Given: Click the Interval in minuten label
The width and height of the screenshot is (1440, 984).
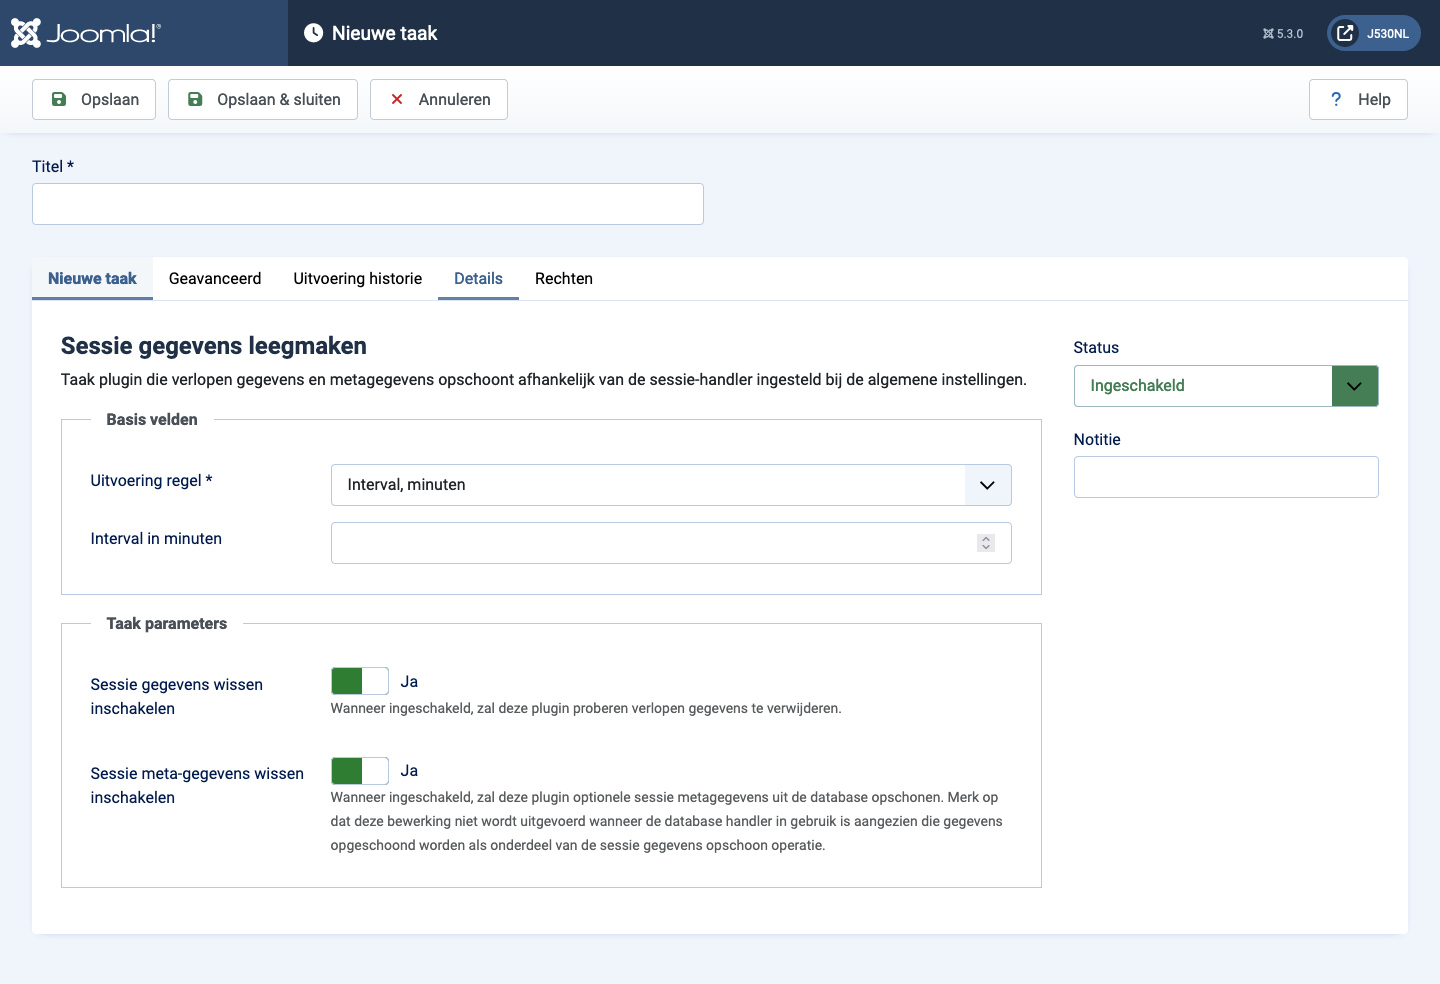Looking at the screenshot, I should click(156, 538).
